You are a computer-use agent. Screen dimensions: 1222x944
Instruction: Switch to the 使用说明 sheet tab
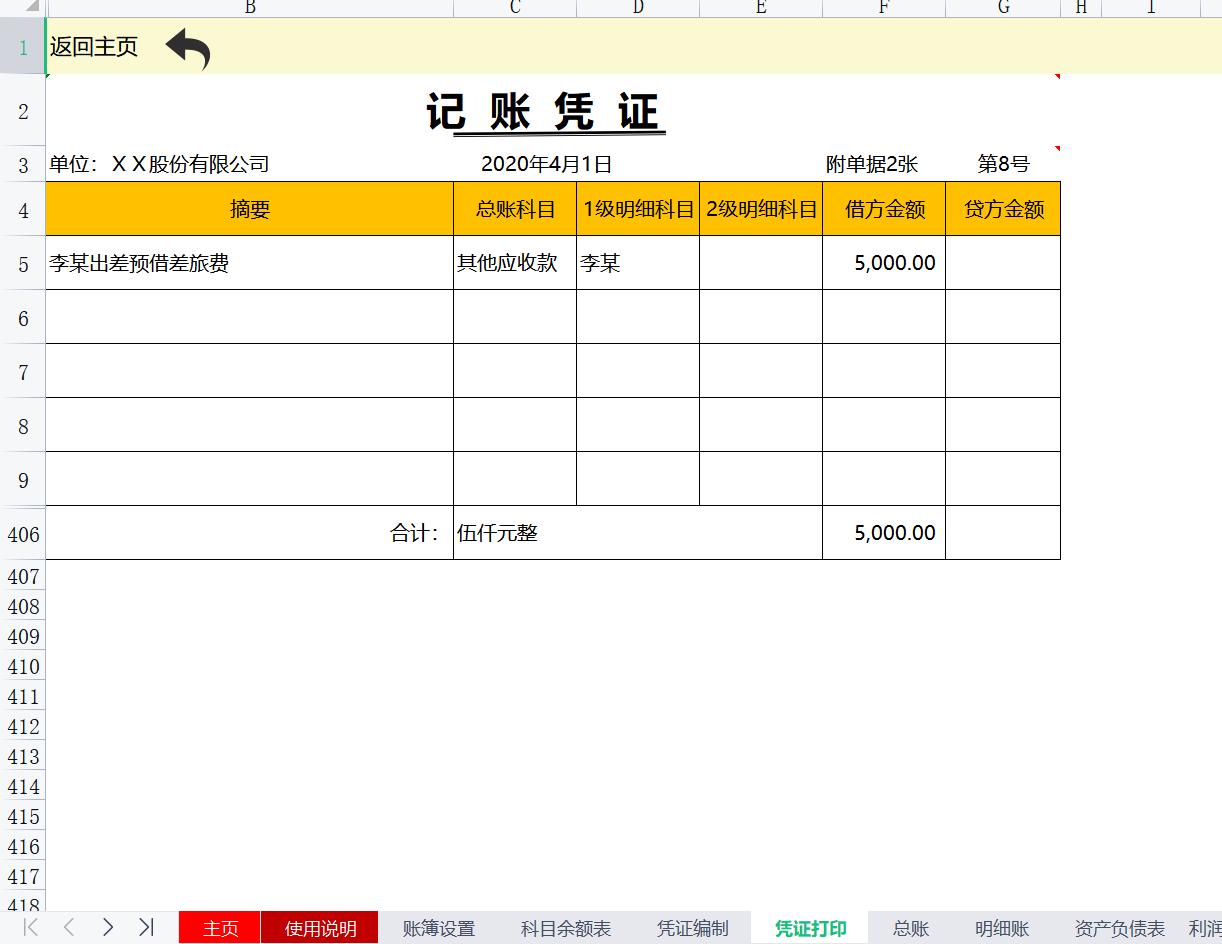320,928
